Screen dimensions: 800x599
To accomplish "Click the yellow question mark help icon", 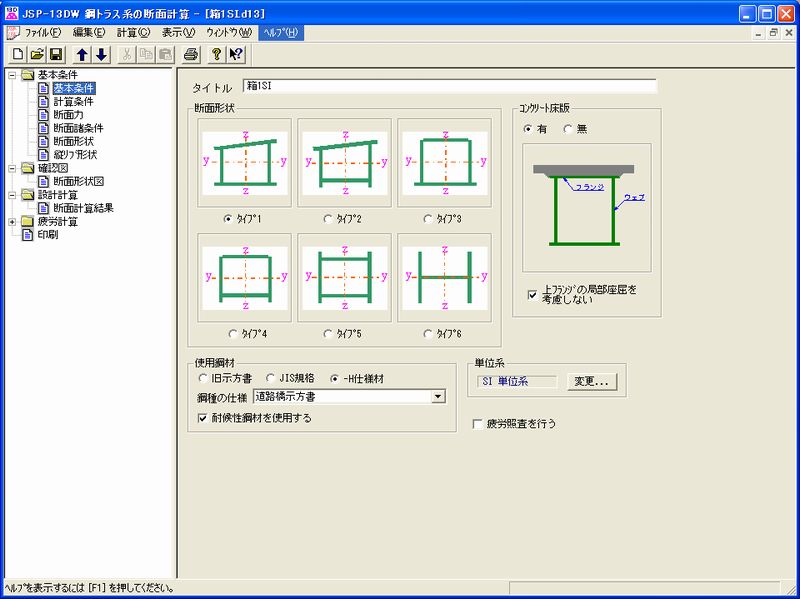I will 217,54.
